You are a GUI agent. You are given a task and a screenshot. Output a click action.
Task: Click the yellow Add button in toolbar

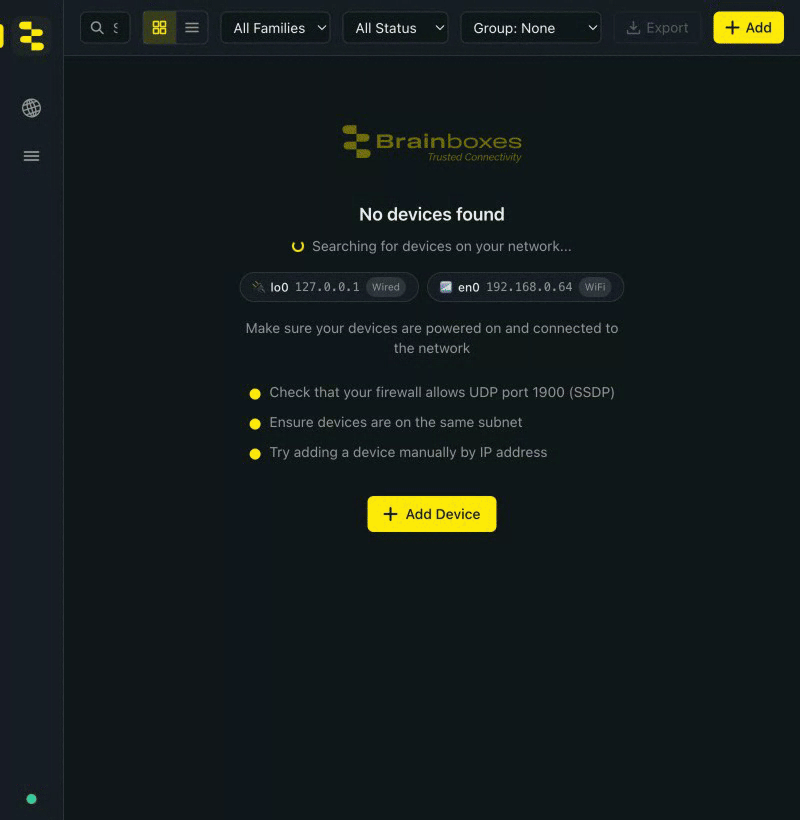tap(748, 28)
